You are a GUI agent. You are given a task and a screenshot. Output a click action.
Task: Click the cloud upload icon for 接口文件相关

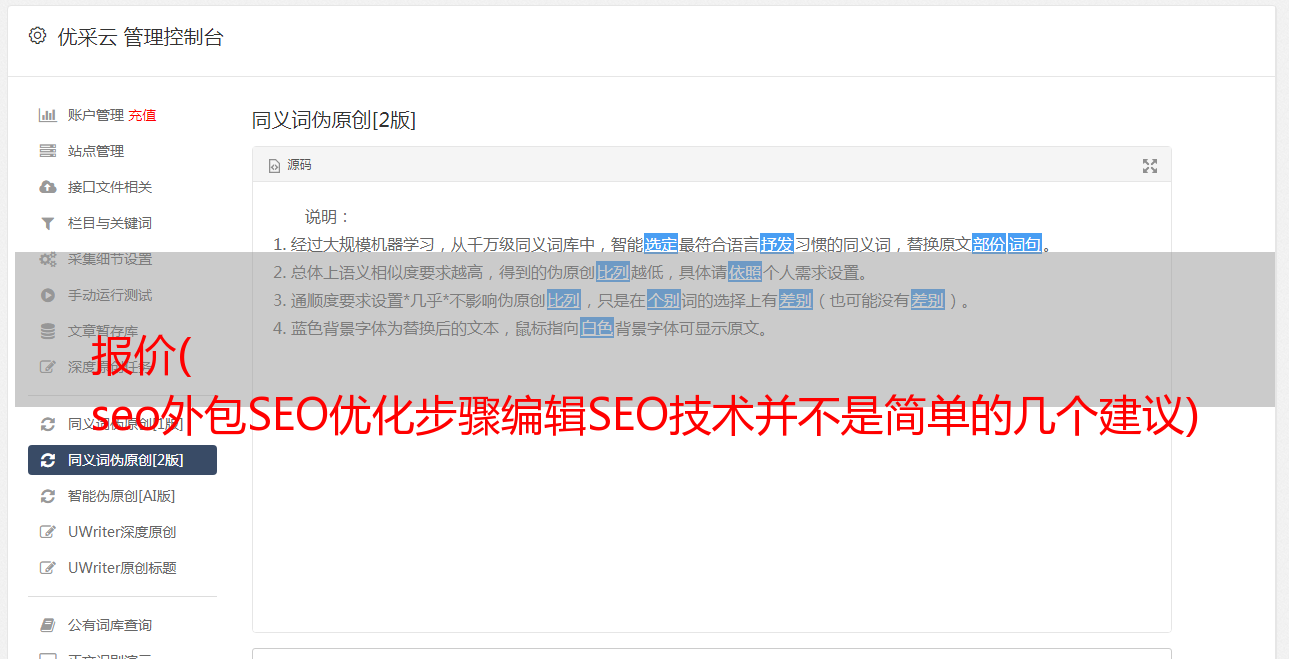click(x=47, y=187)
